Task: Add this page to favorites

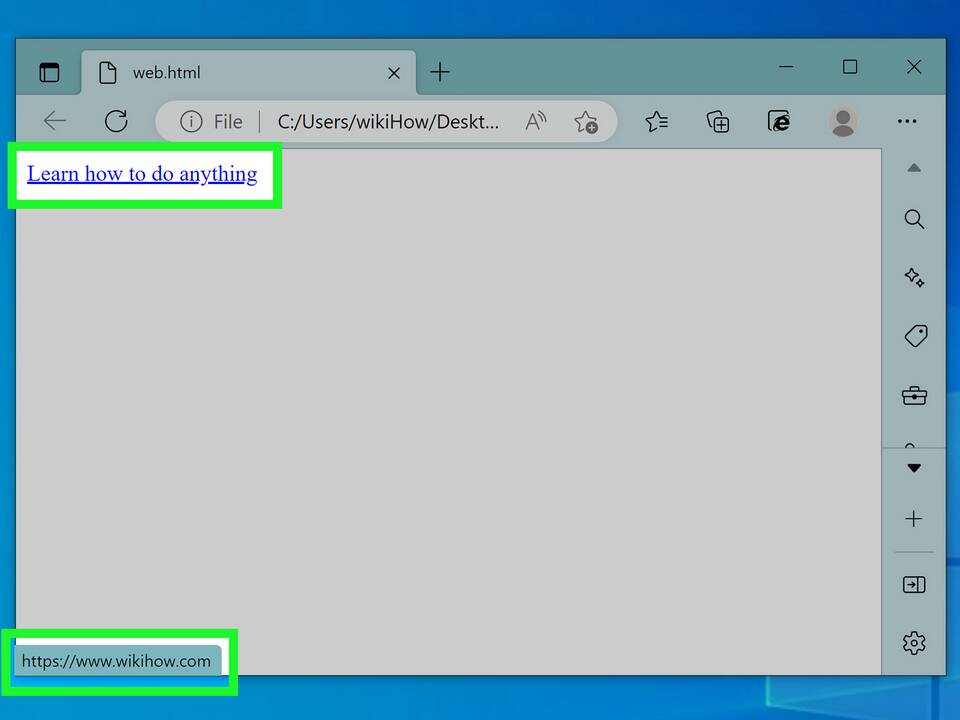Action: pos(586,121)
